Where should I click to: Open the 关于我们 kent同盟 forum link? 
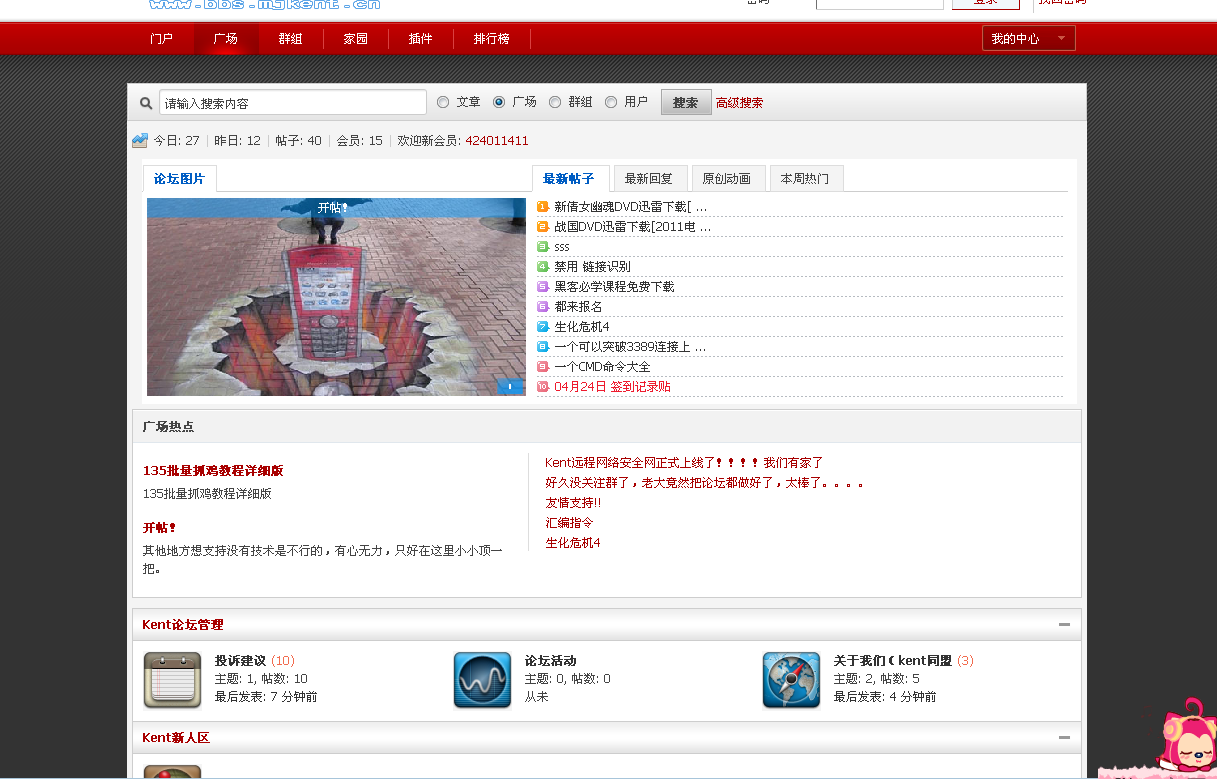(x=893, y=661)
